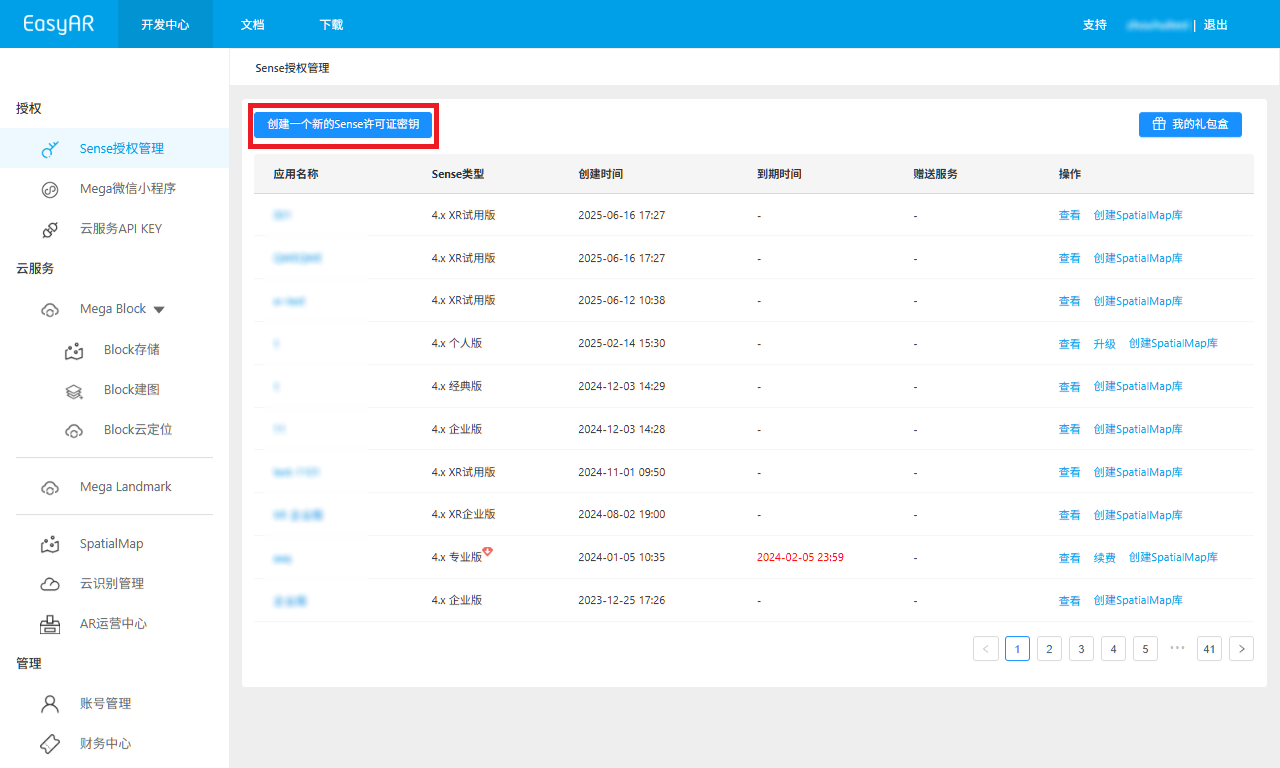Expand more pages via ellipsis in pagination
The width and height of the screenshot is (1280, 768).
coord(1177,649)
